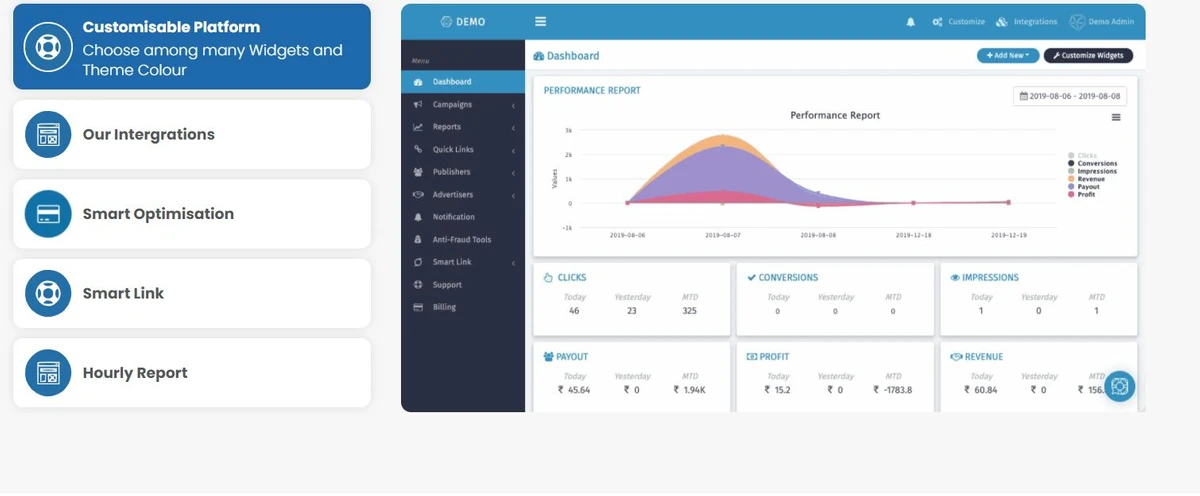Click the Our Intergrations card icon
Screen dimensions: 1200x496
pyautogui.click(x=48, y=134)
